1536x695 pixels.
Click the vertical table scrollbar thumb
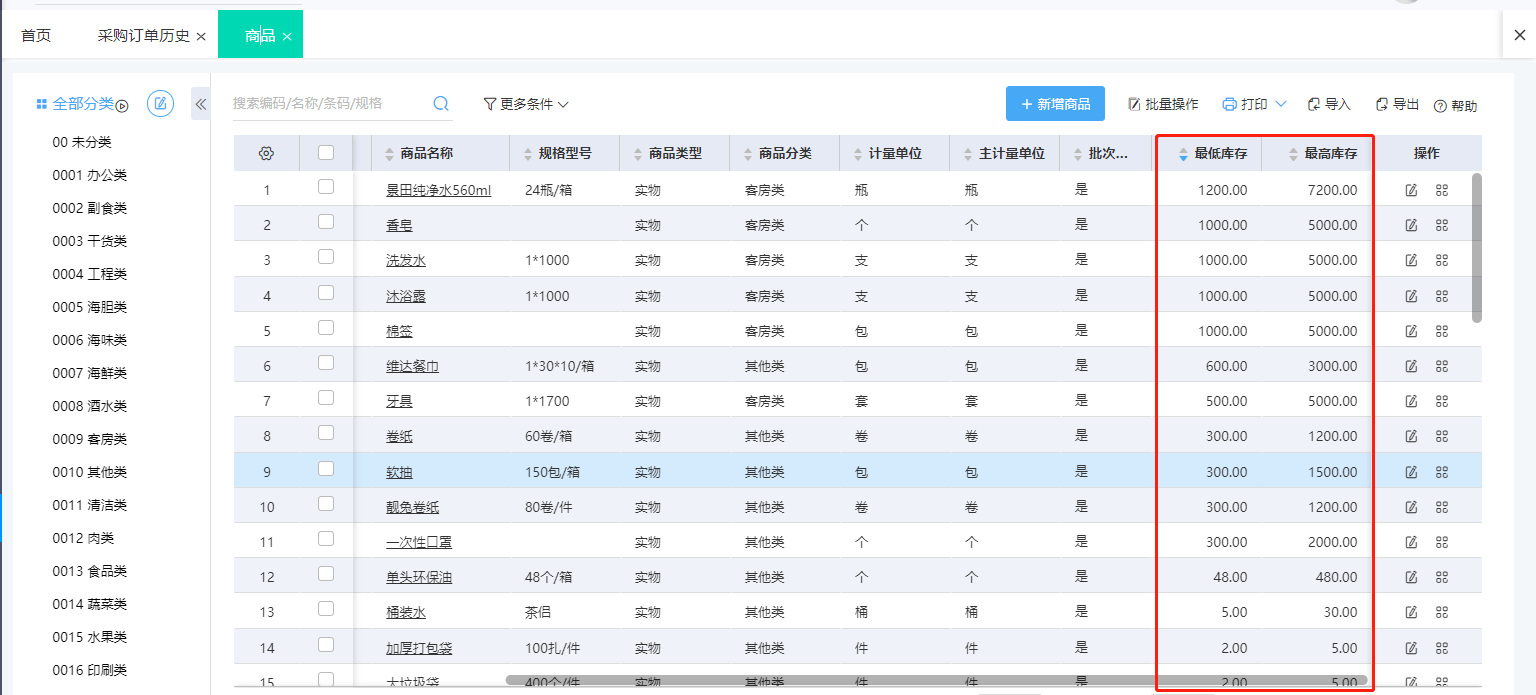(x=1477, y=248)
